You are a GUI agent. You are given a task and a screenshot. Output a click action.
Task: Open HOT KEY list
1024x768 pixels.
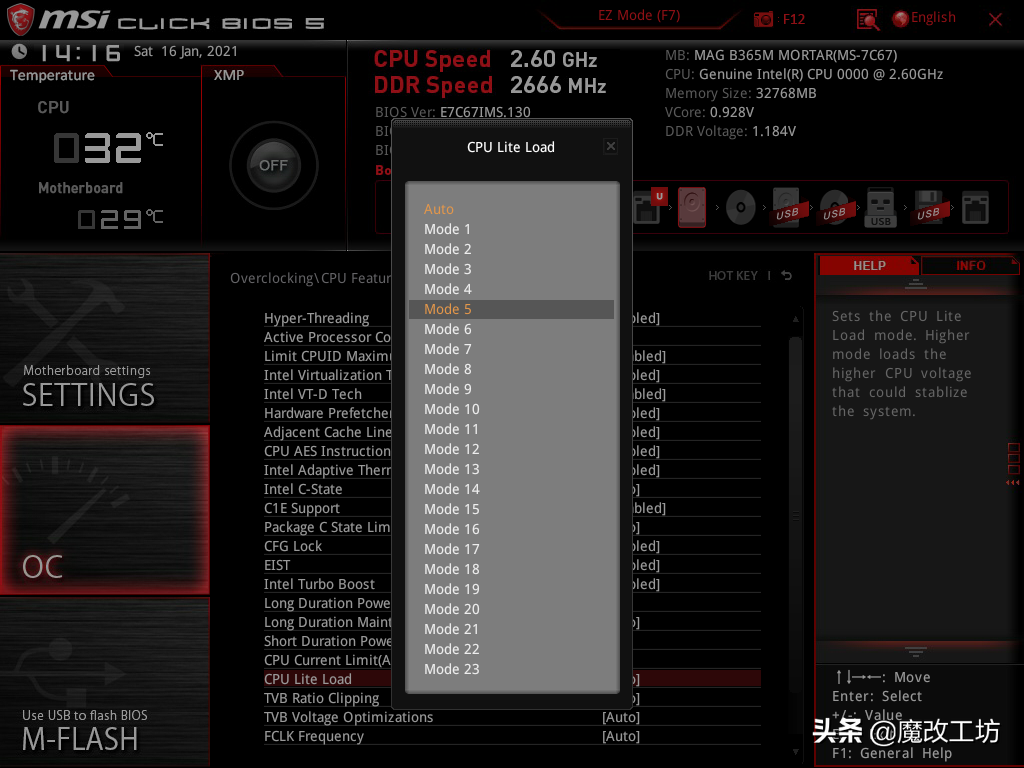tap(733, 276)
